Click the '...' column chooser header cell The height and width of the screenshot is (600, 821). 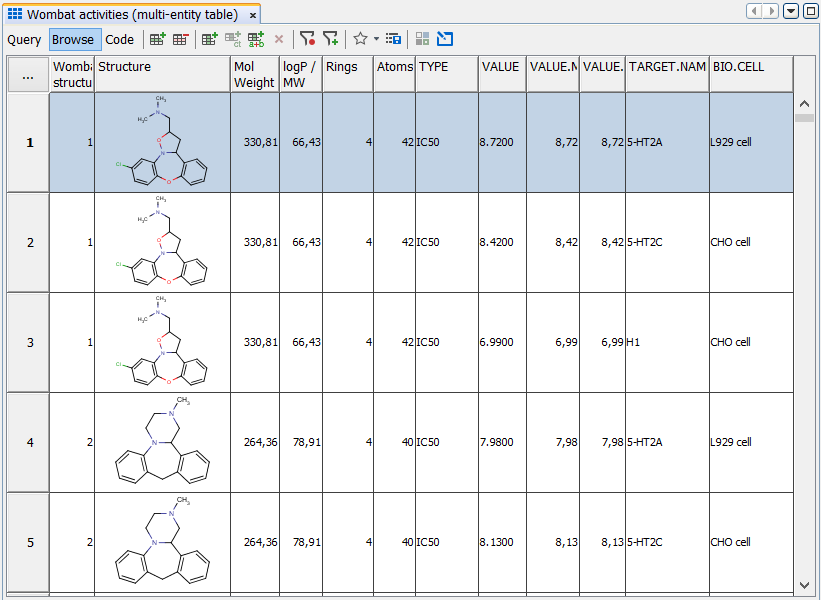[x=28, y=76]
